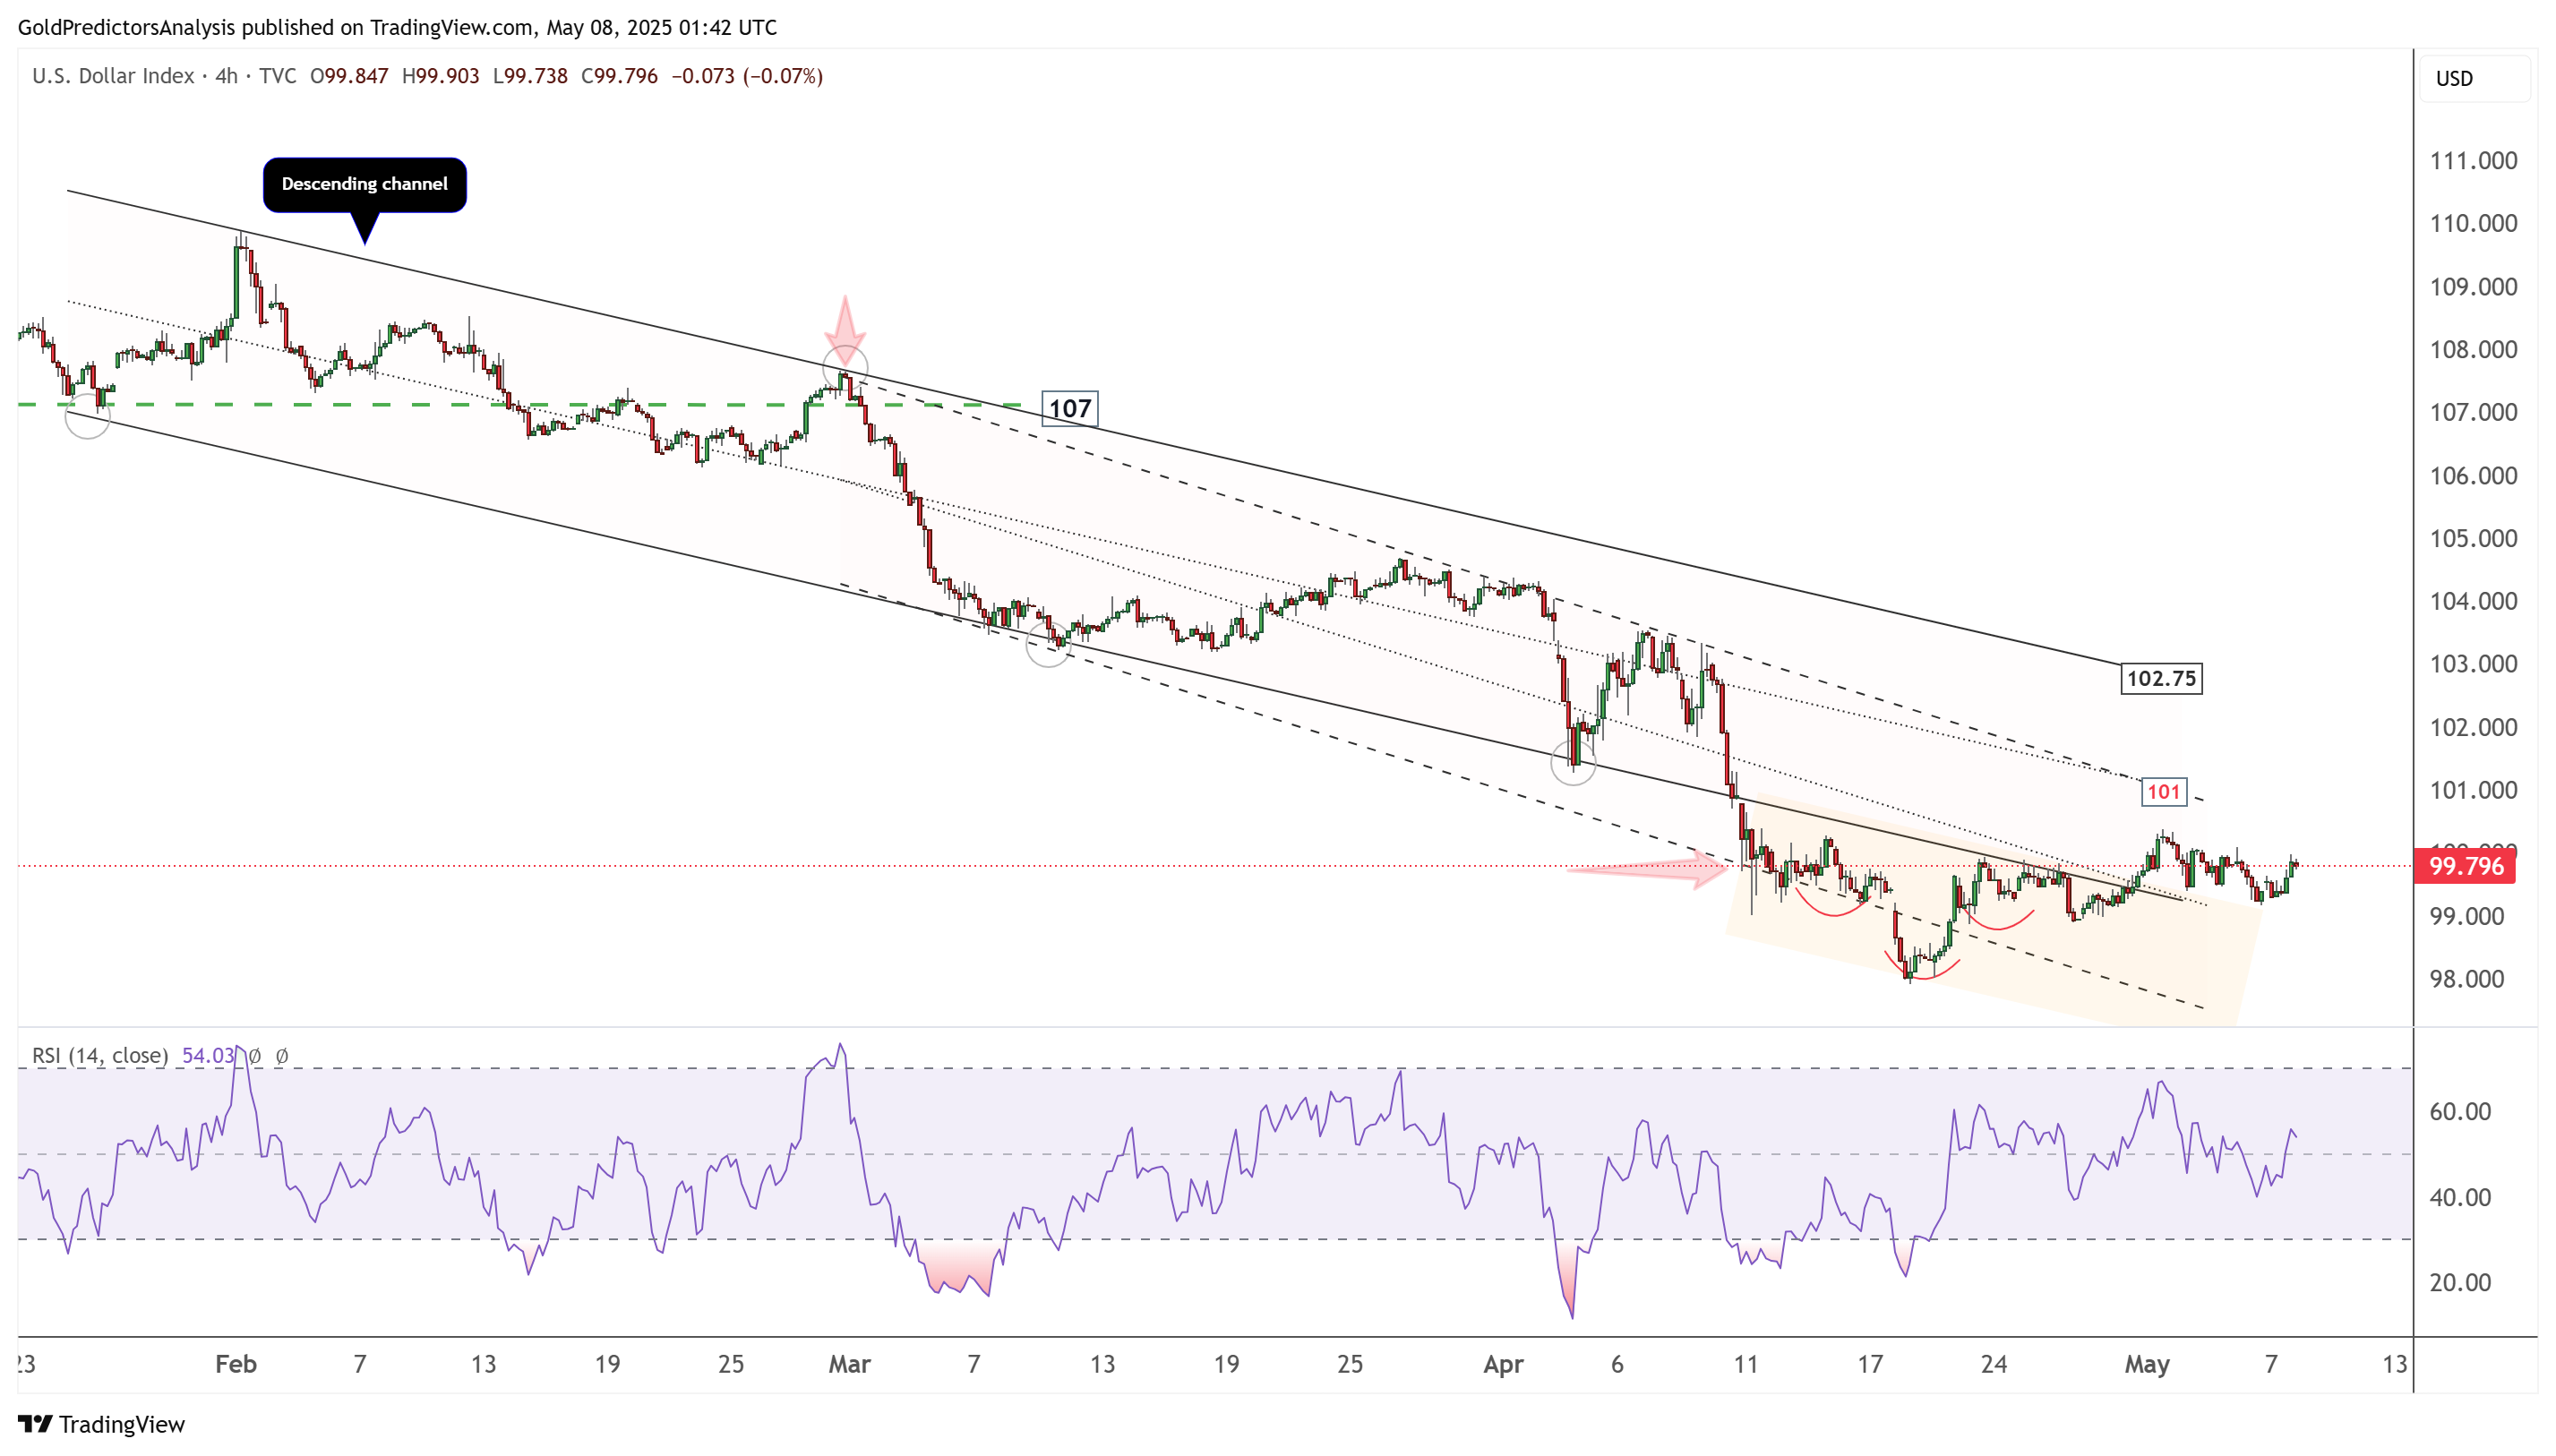Click the high value H99.903

pos(441,76)
